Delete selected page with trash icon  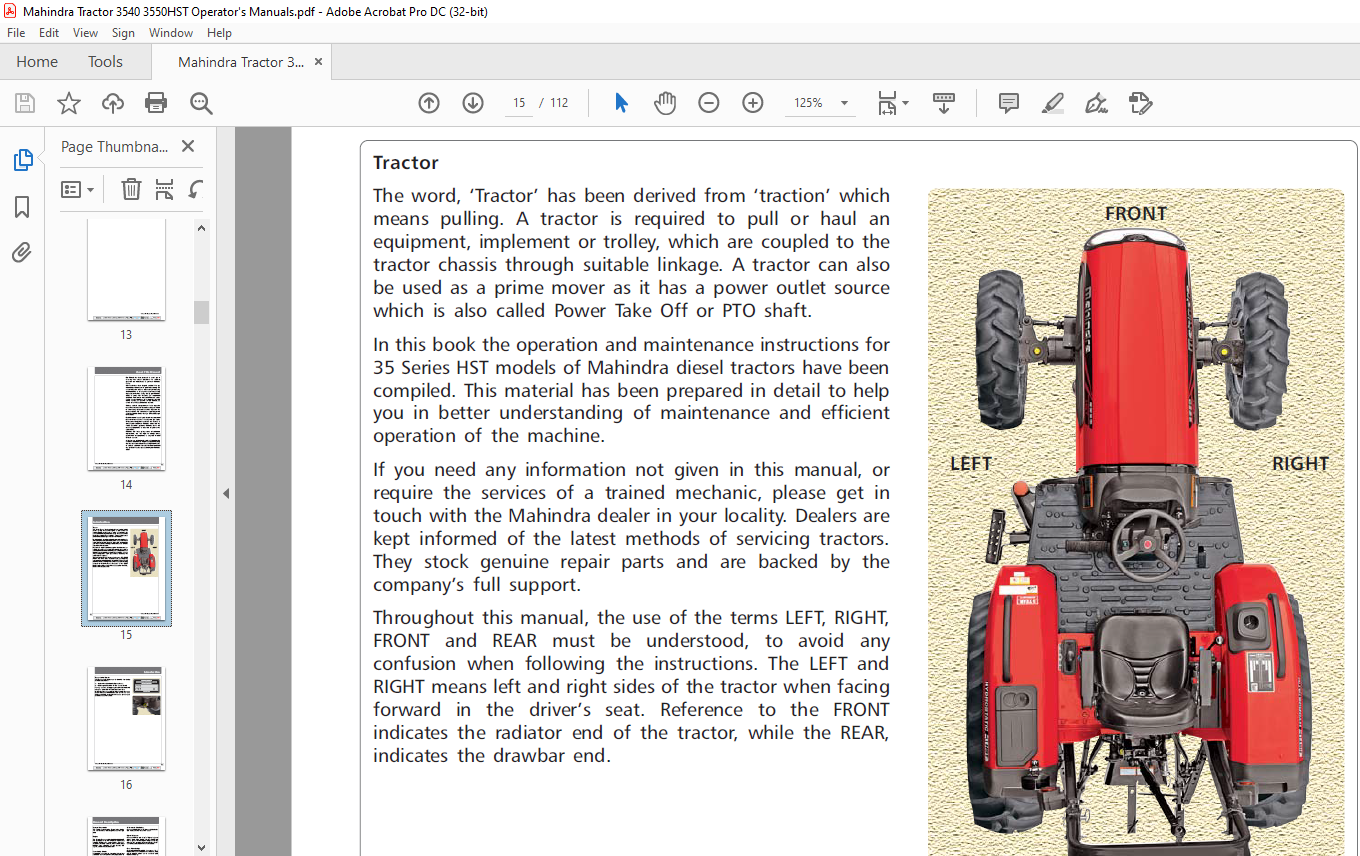(x=131, y=189)
